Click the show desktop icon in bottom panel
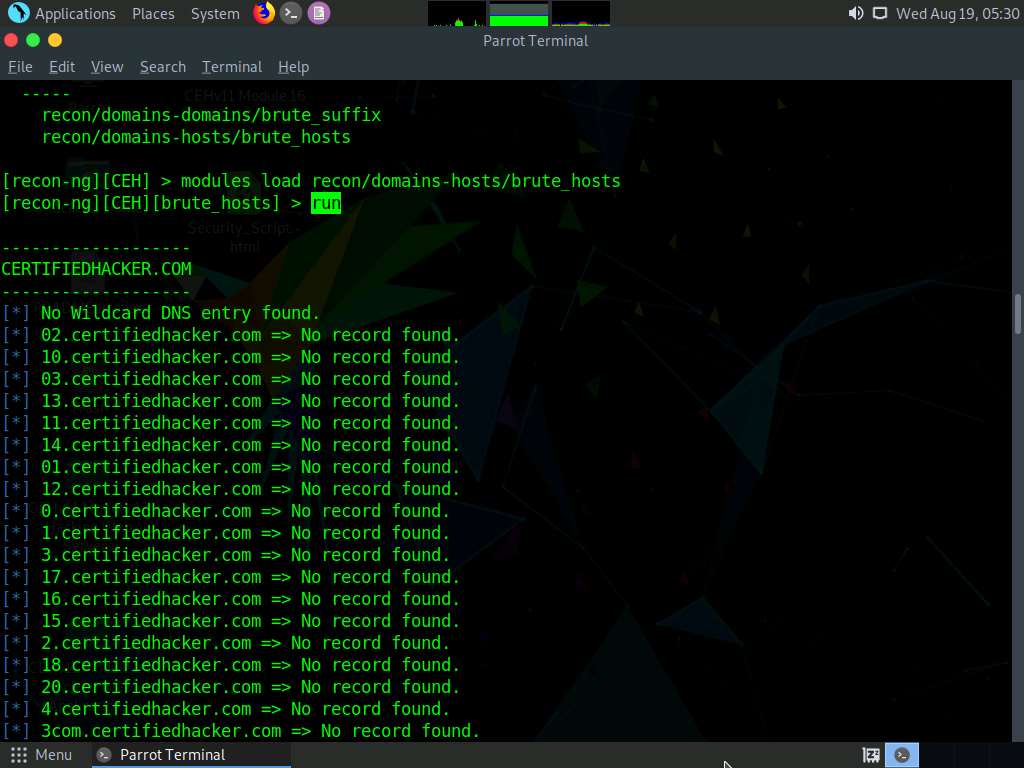 click(x=871, y=755)
